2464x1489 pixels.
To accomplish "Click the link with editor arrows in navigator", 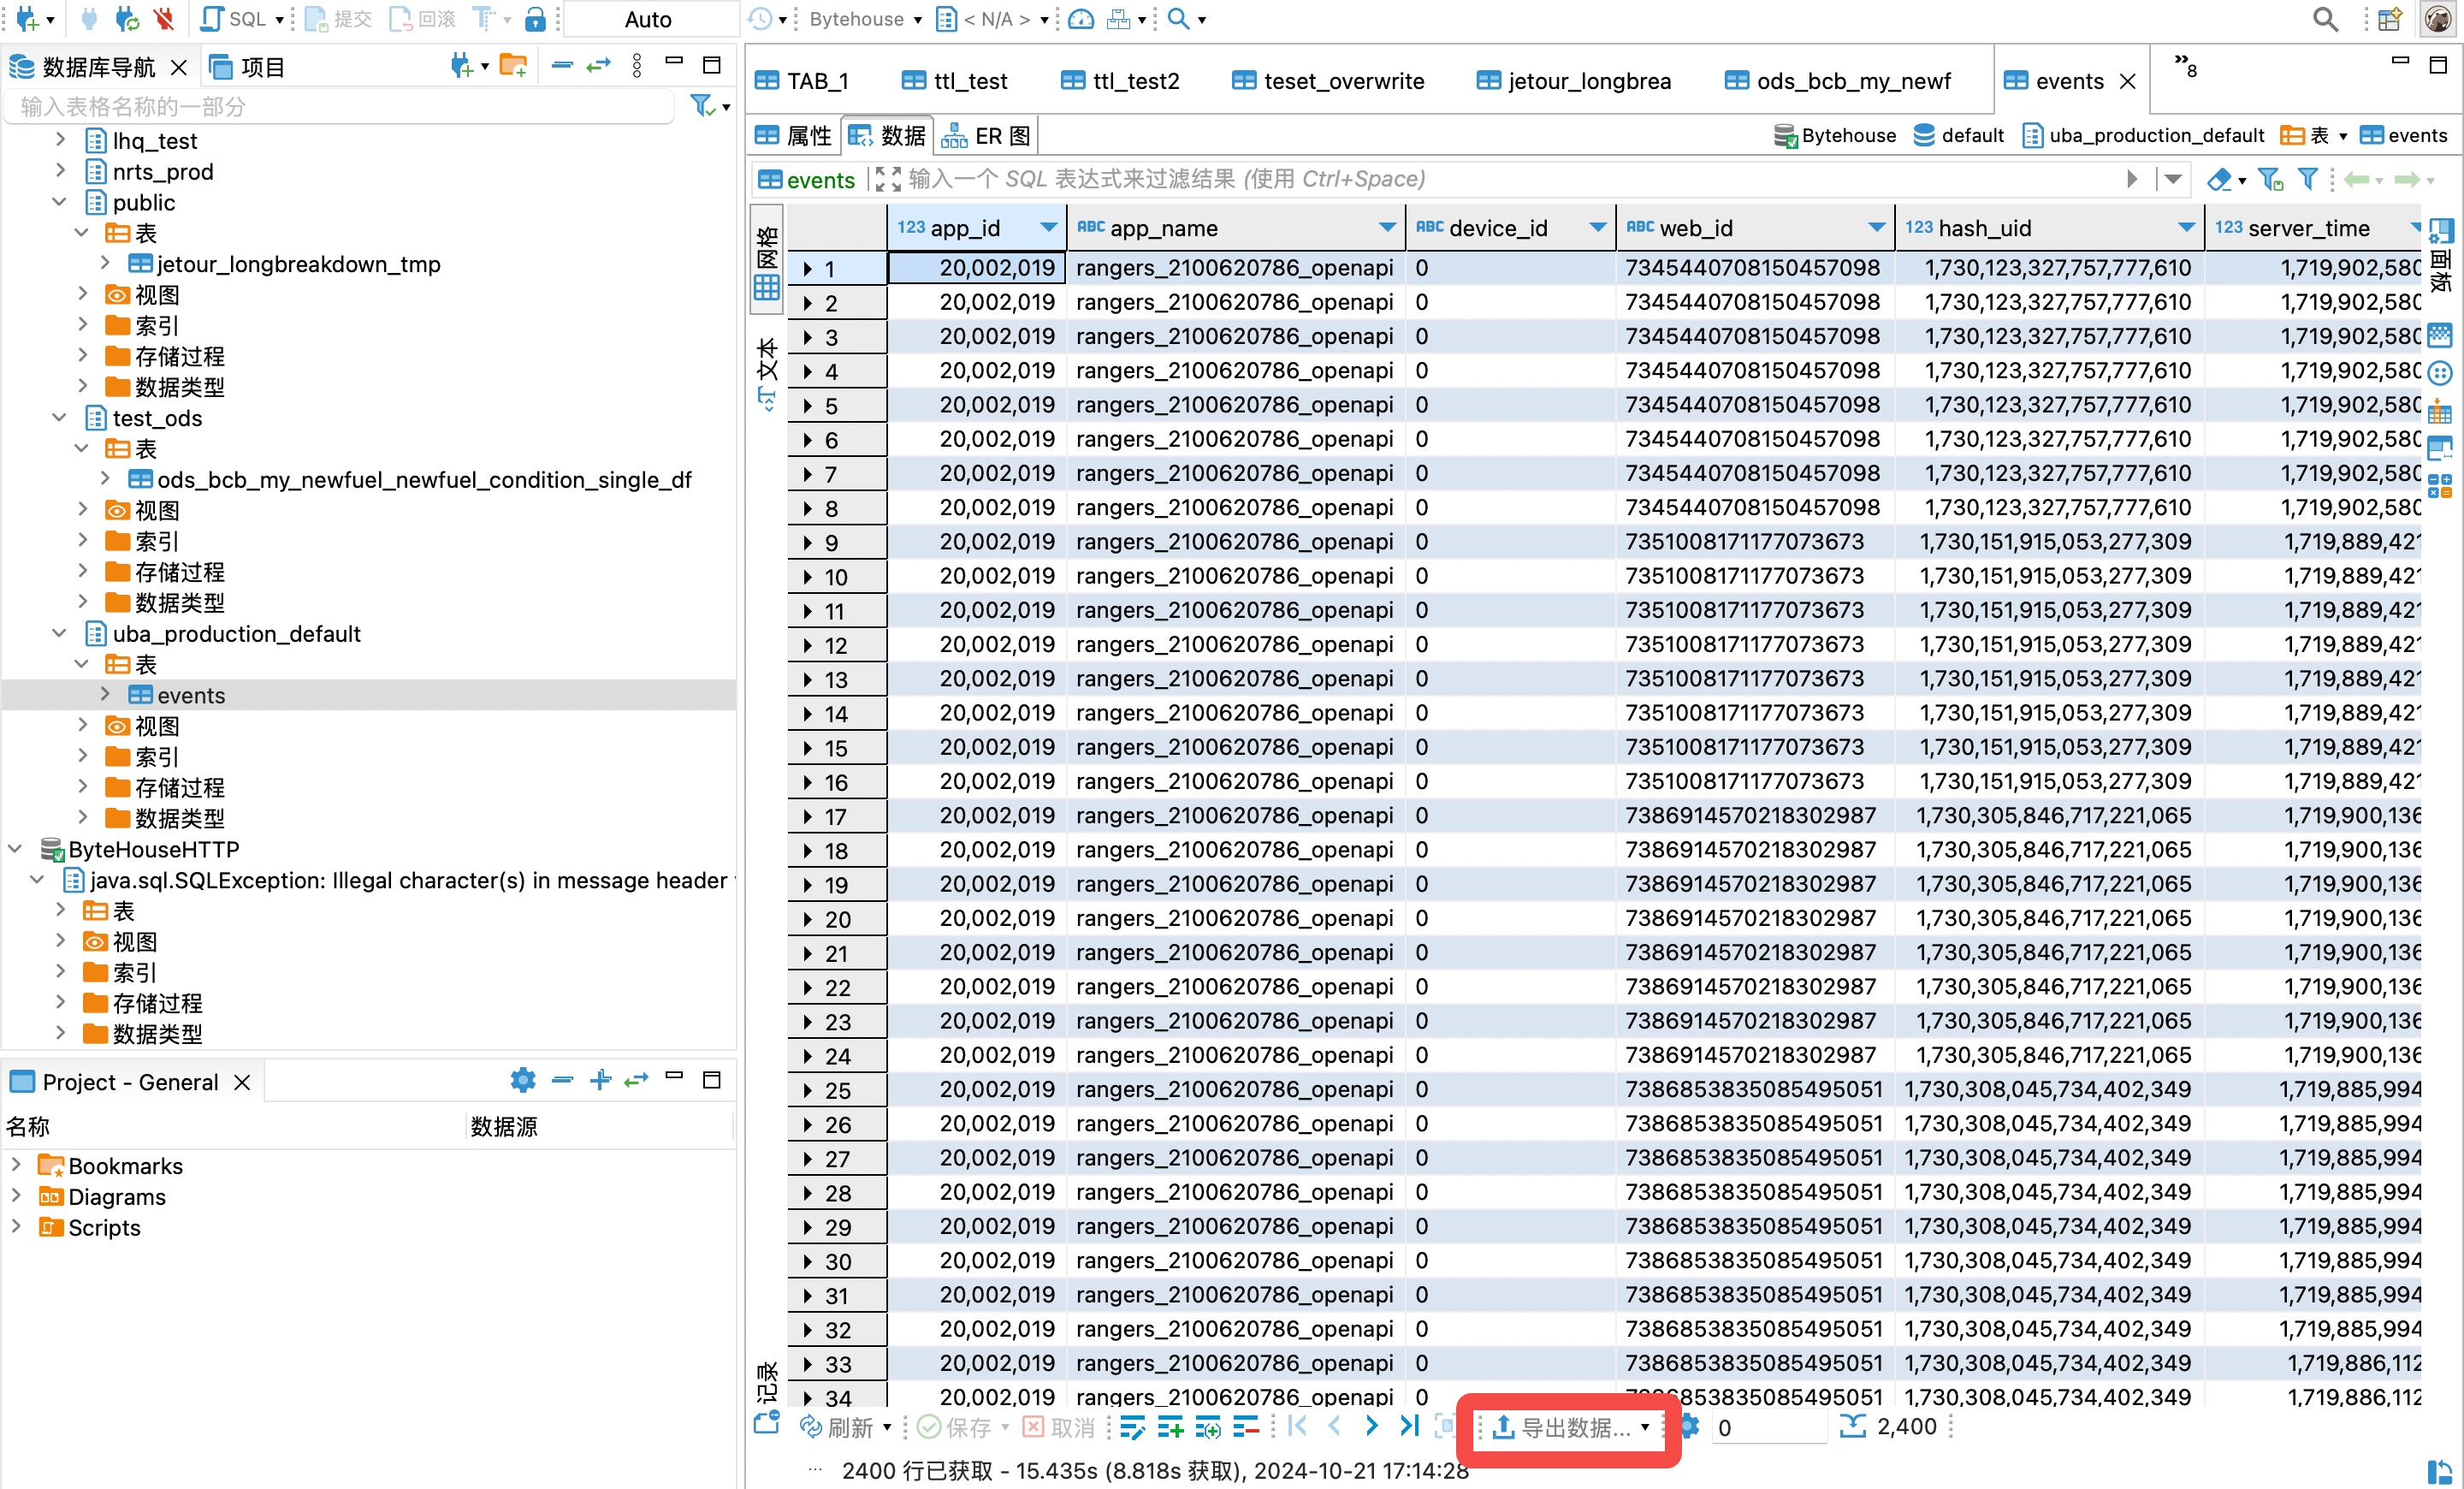I will [x=598, y=66].
